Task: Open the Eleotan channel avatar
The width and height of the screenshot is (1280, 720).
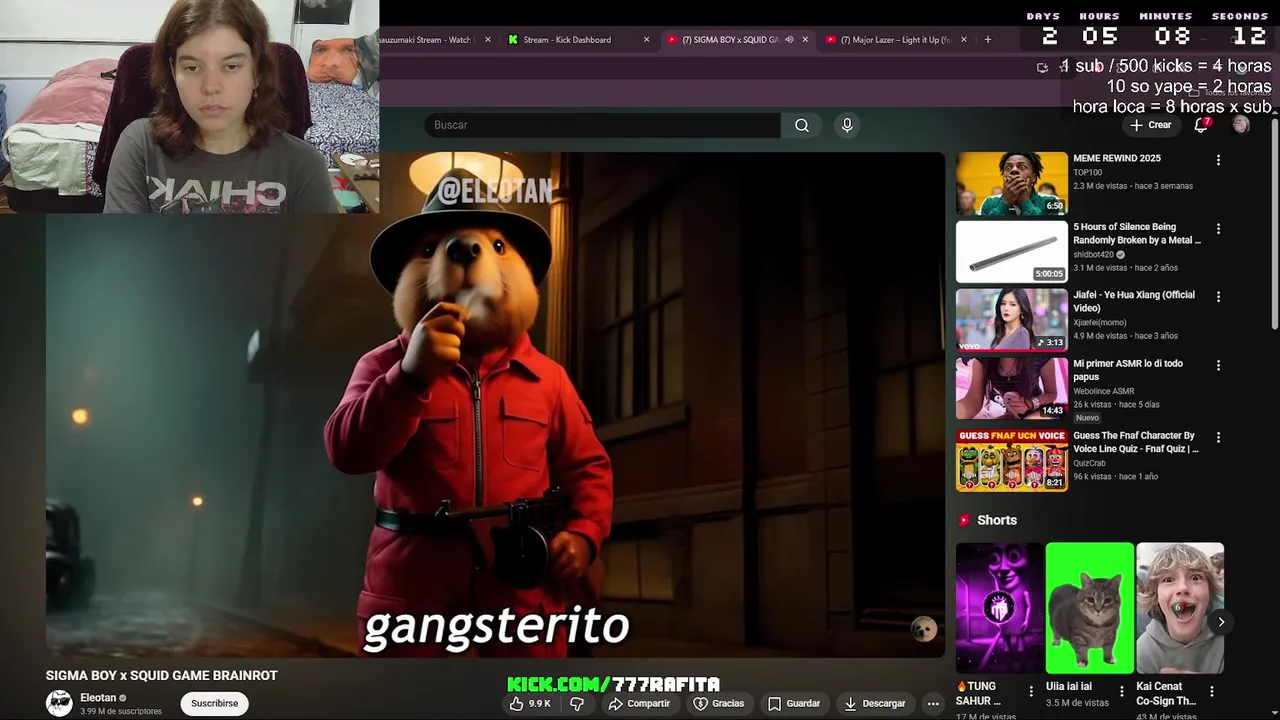Action: [59, 703]
